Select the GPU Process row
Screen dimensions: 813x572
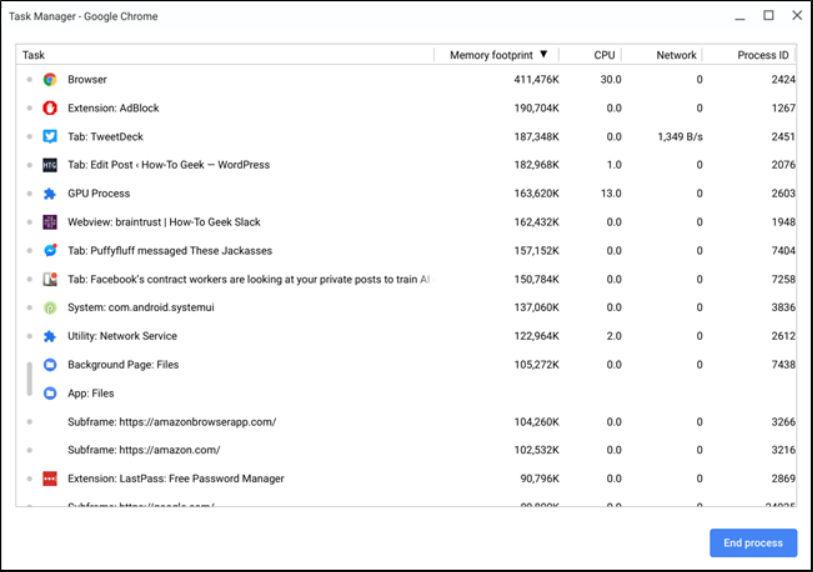(406, 193)
